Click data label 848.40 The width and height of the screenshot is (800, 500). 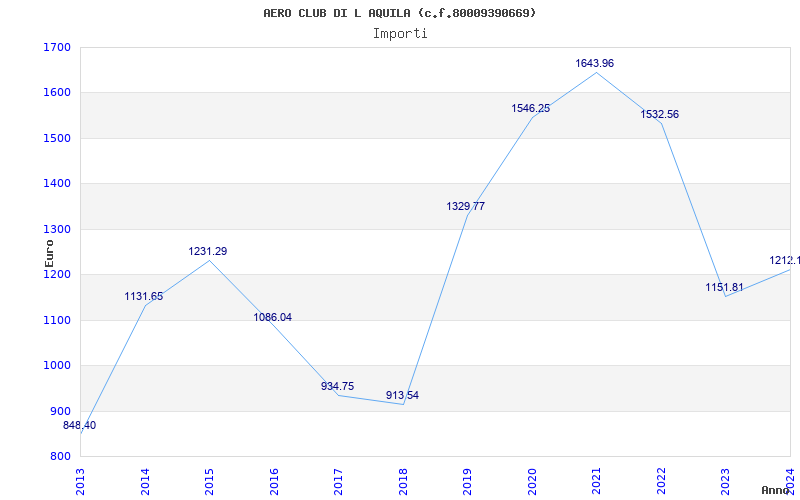tap(80, 426)
